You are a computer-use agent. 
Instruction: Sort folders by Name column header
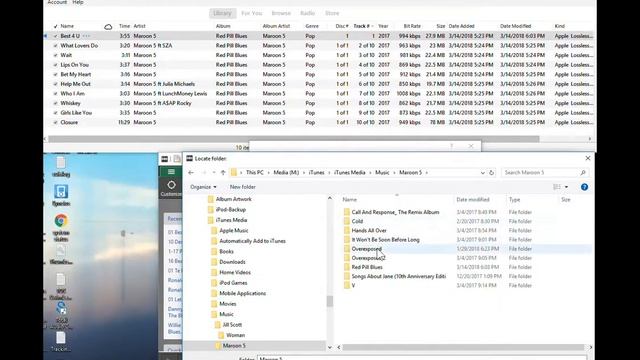pyautogui.click(x=350, y=200)
